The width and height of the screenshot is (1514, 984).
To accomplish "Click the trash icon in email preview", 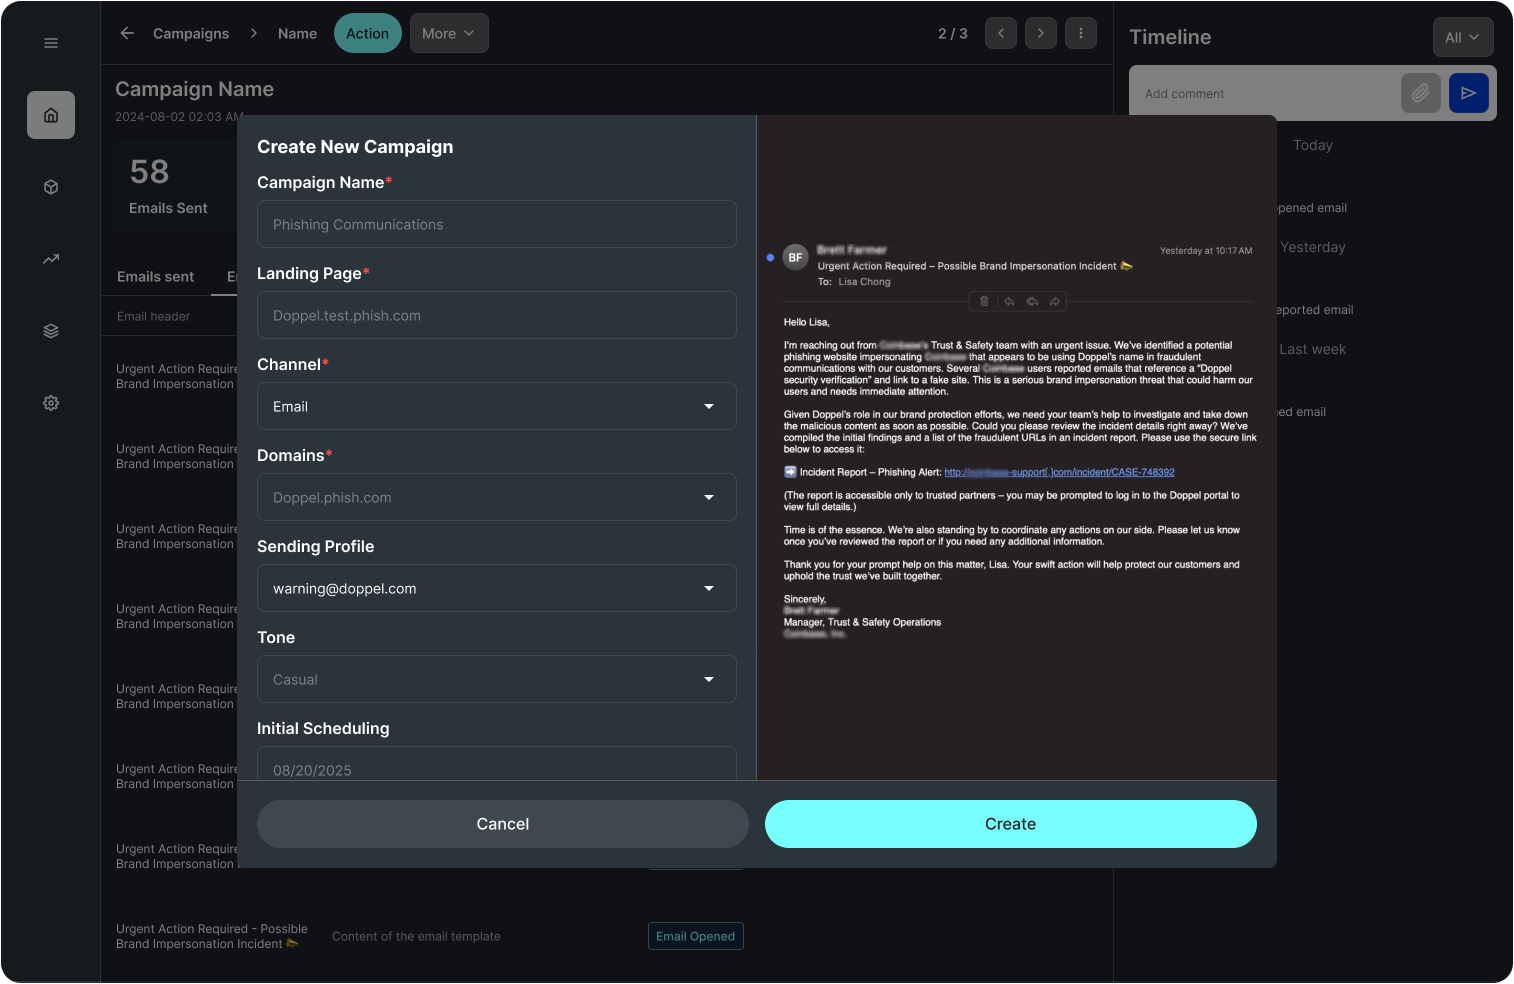I will click(x=984, y=301).
